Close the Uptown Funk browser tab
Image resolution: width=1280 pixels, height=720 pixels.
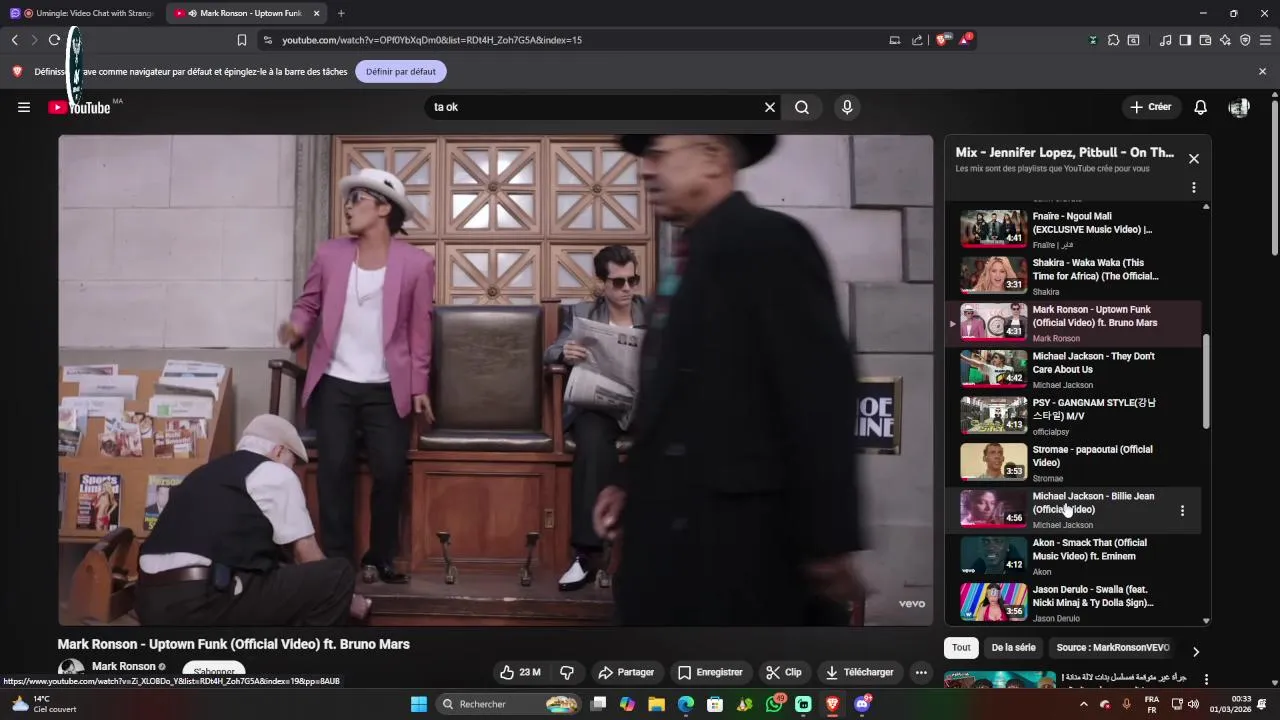click(317, 13)
